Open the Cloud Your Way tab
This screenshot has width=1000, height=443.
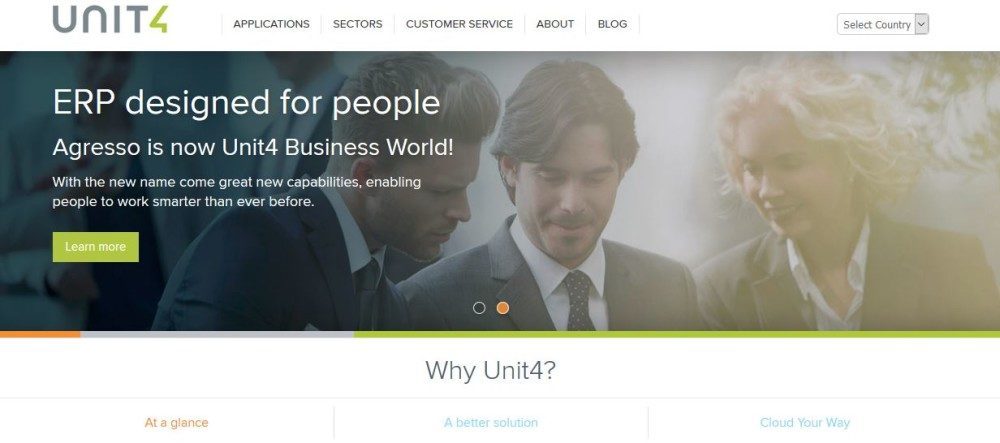pyautogui.click(x=805, y=423)
